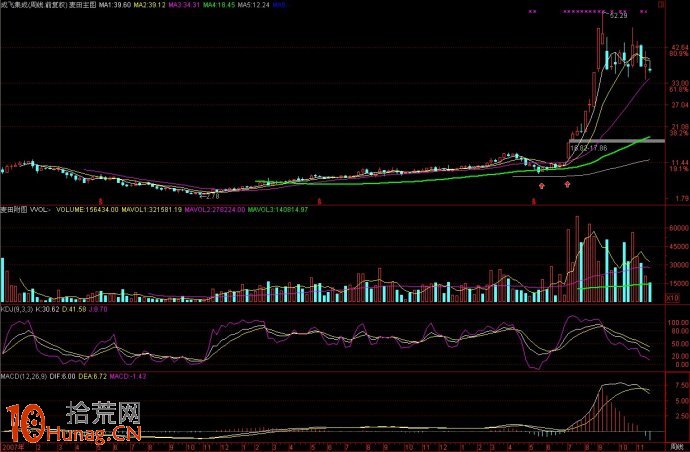Select the MAVOL3:140814.97 label
The height and width of the screenshot is (452, 690).
tap(278, 210)
